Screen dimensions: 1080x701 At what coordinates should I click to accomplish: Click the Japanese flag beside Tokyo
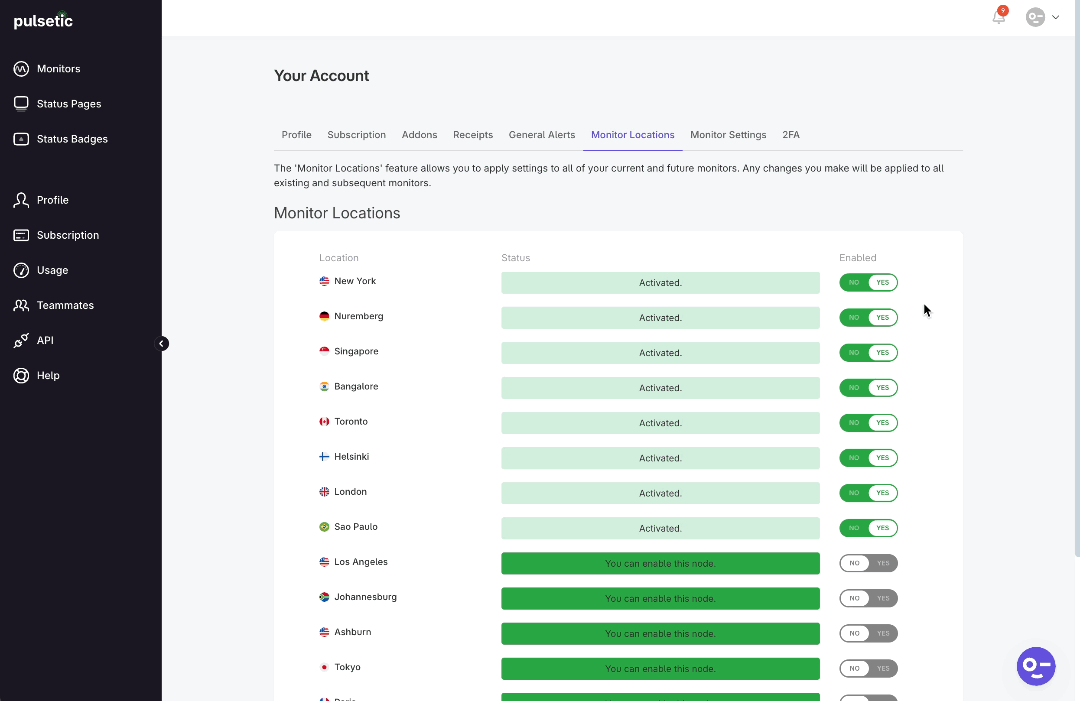pos(324,667)
